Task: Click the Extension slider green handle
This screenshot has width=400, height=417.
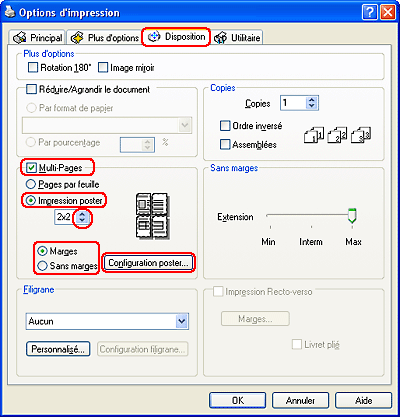Action: (x=352, y=216)
